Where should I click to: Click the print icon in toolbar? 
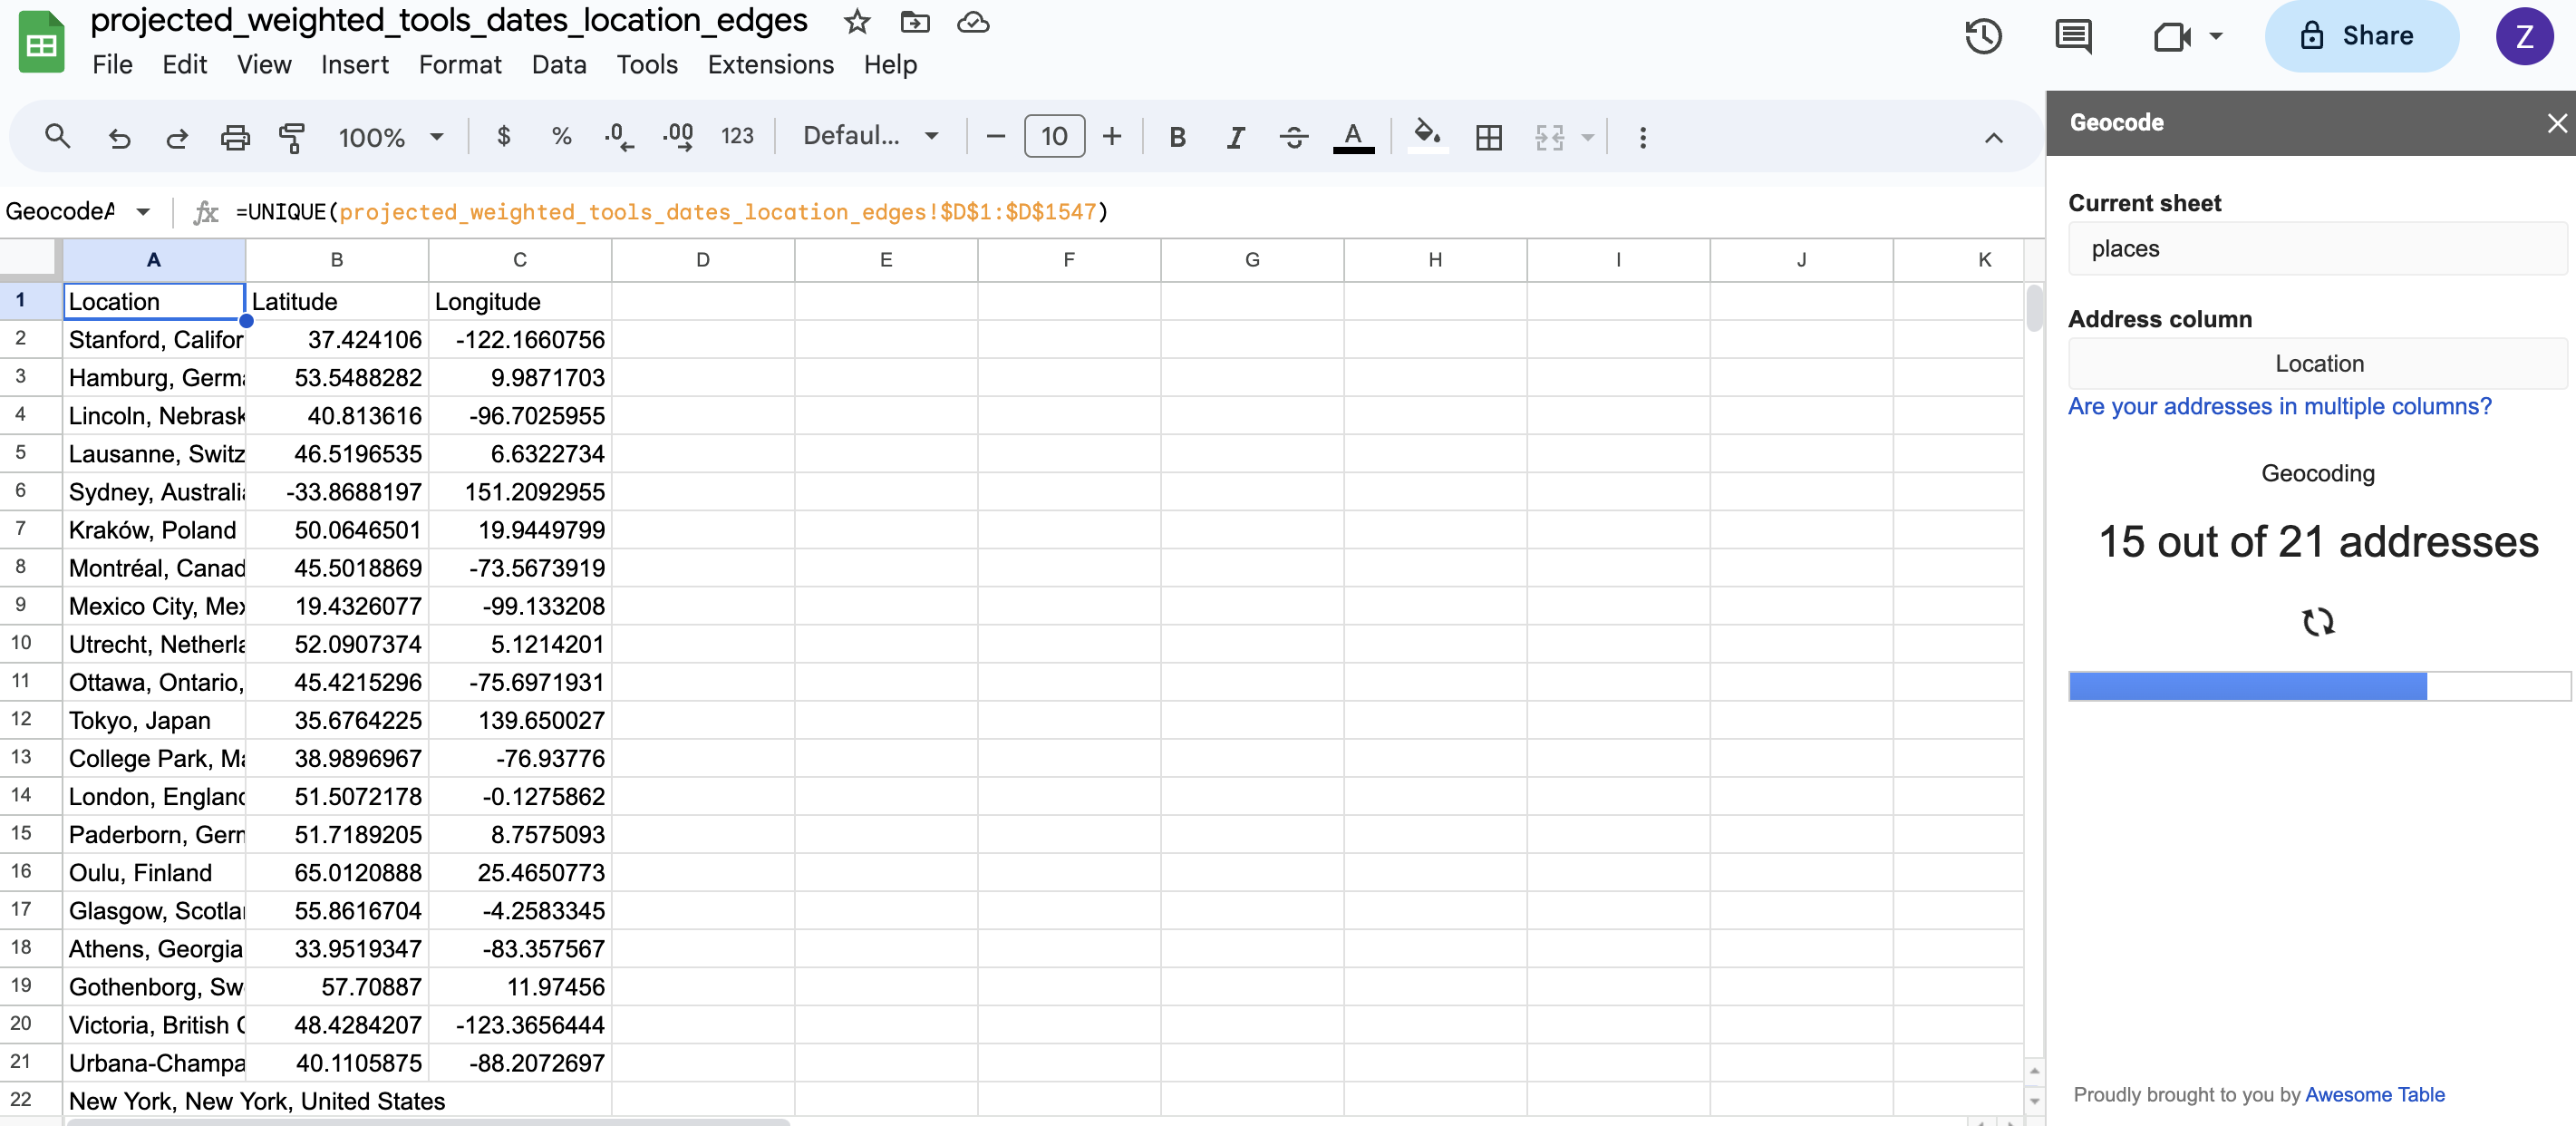[235, 137]
